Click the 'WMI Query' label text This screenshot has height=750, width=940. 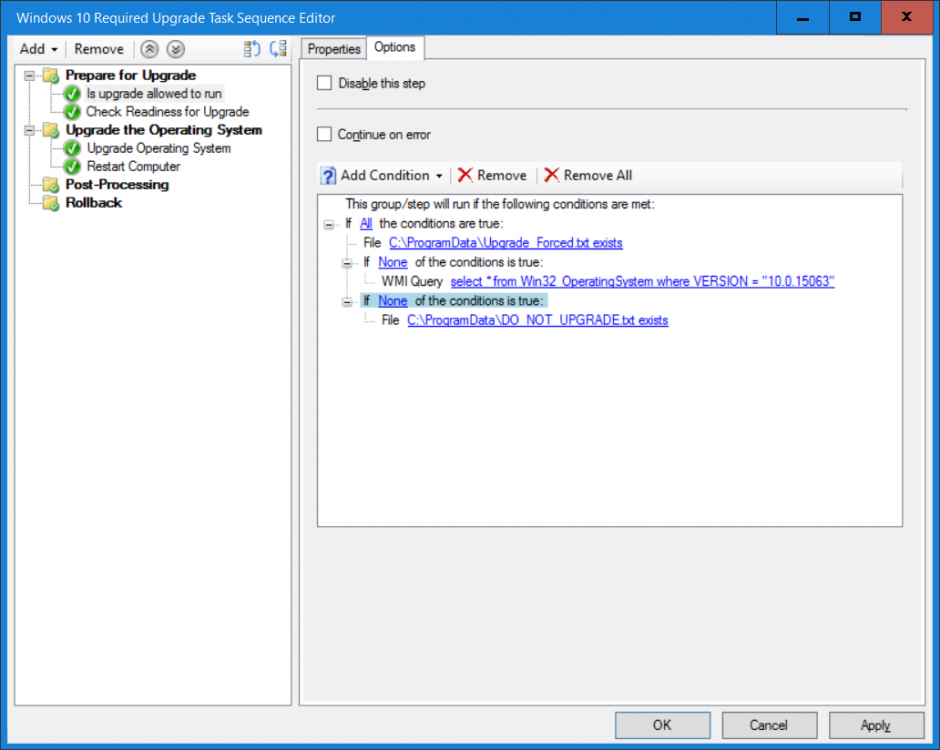click(412, 281)
